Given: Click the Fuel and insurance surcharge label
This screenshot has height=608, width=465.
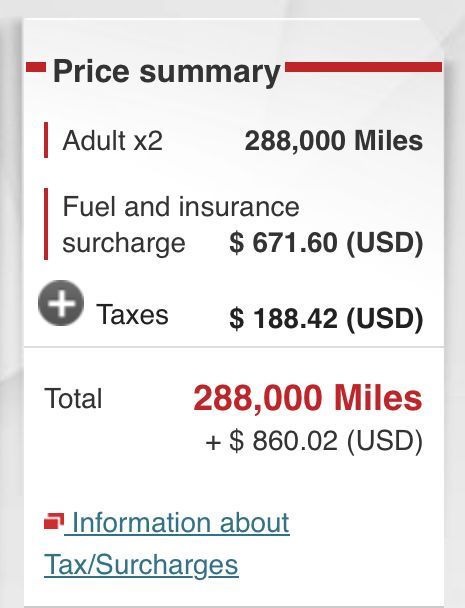Looking at the screenshot, I should pos(181,225).
